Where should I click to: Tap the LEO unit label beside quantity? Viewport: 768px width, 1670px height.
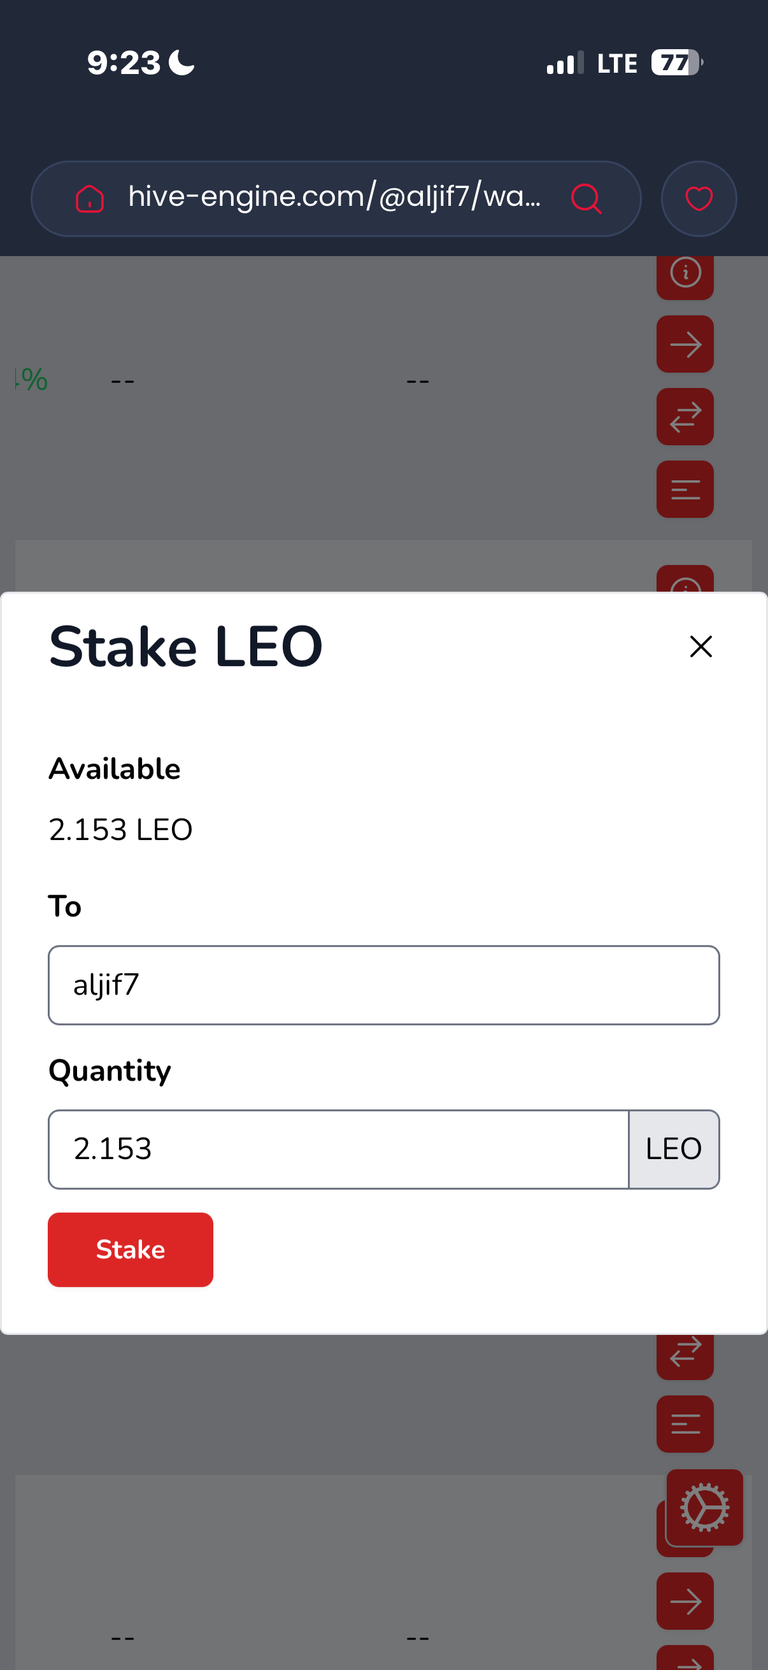[674, 1149]
